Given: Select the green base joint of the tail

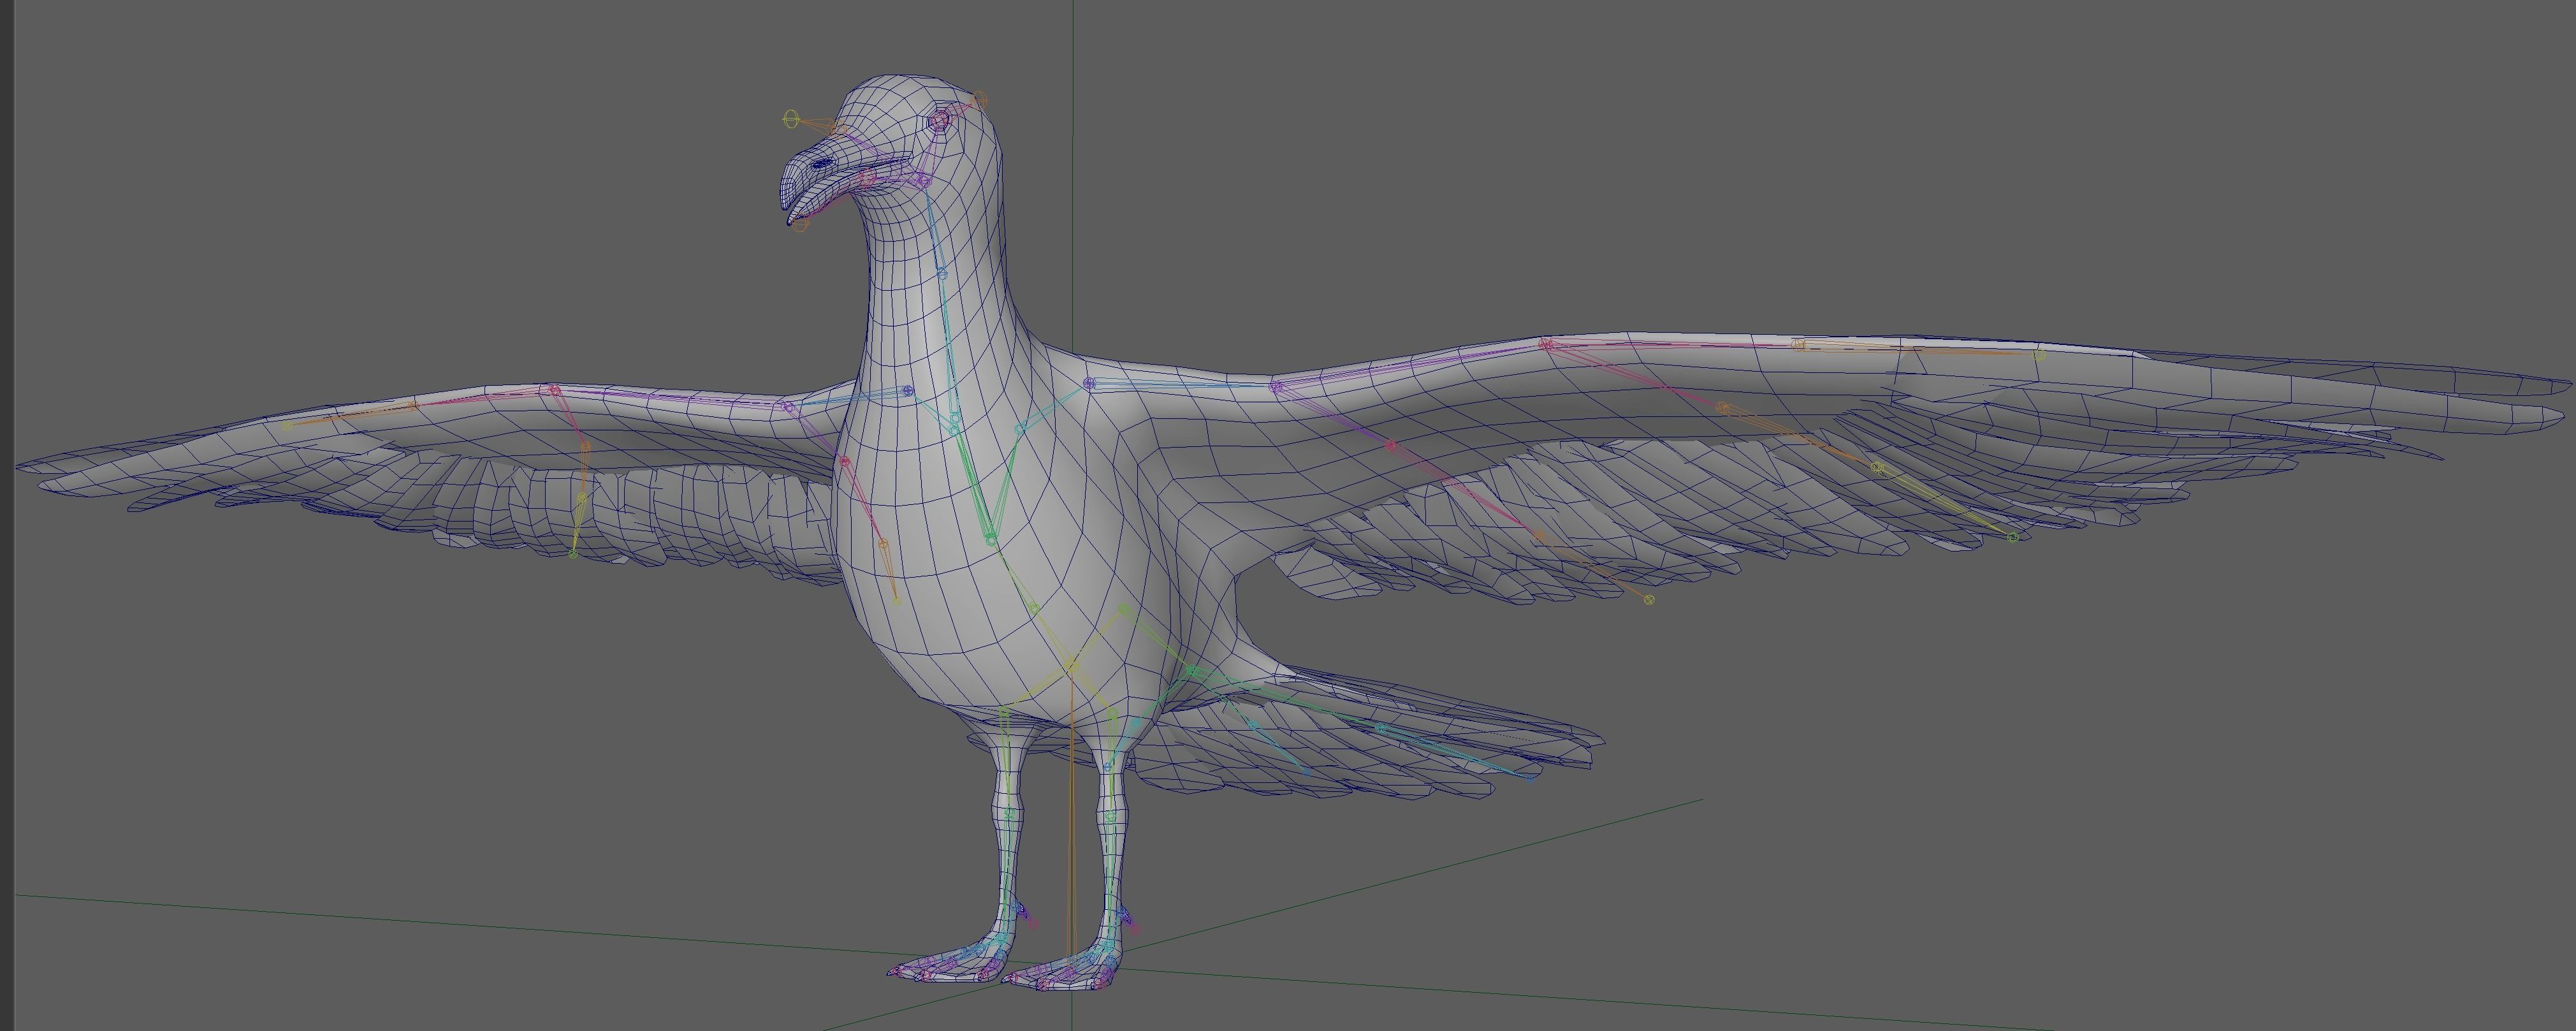Looking at the screenshot, I should (1193, 671).
